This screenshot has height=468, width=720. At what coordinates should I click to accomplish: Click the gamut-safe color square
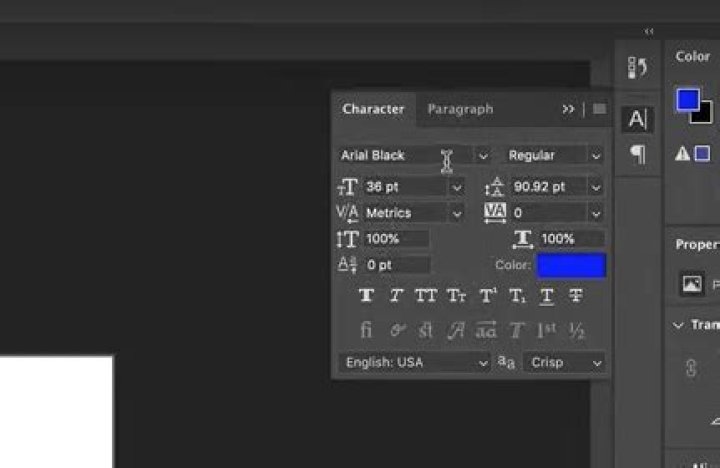pos(702,153)
